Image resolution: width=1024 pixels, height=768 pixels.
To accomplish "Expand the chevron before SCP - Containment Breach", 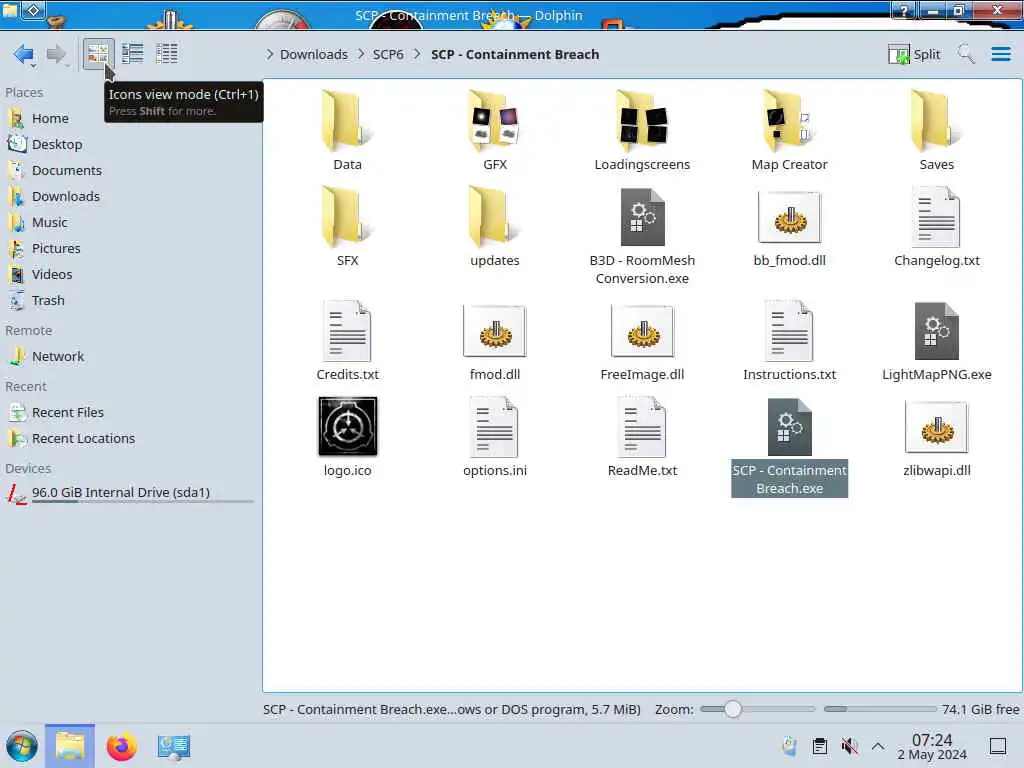I will click(x=417, y=54).
